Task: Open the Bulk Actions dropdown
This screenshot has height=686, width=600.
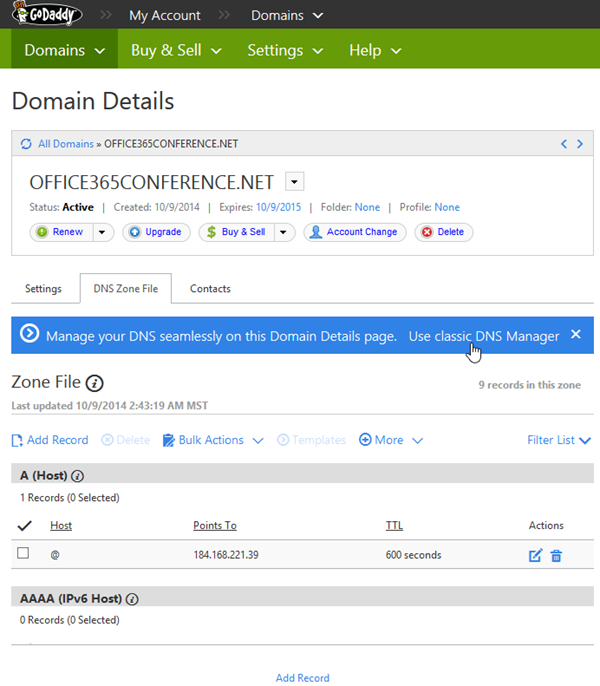Action: click(x=213, y=440)
